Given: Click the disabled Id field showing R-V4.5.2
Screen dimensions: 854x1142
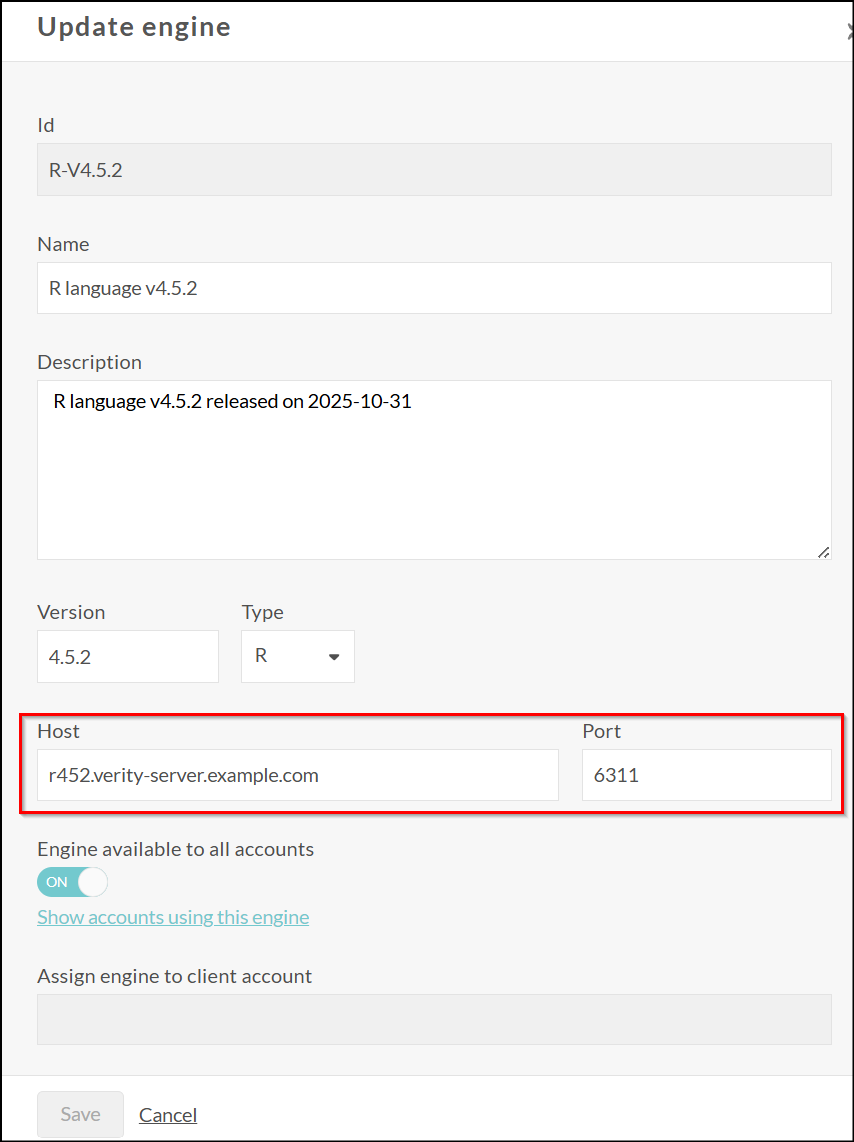Looking at the screenshot, I should [434, 169].
